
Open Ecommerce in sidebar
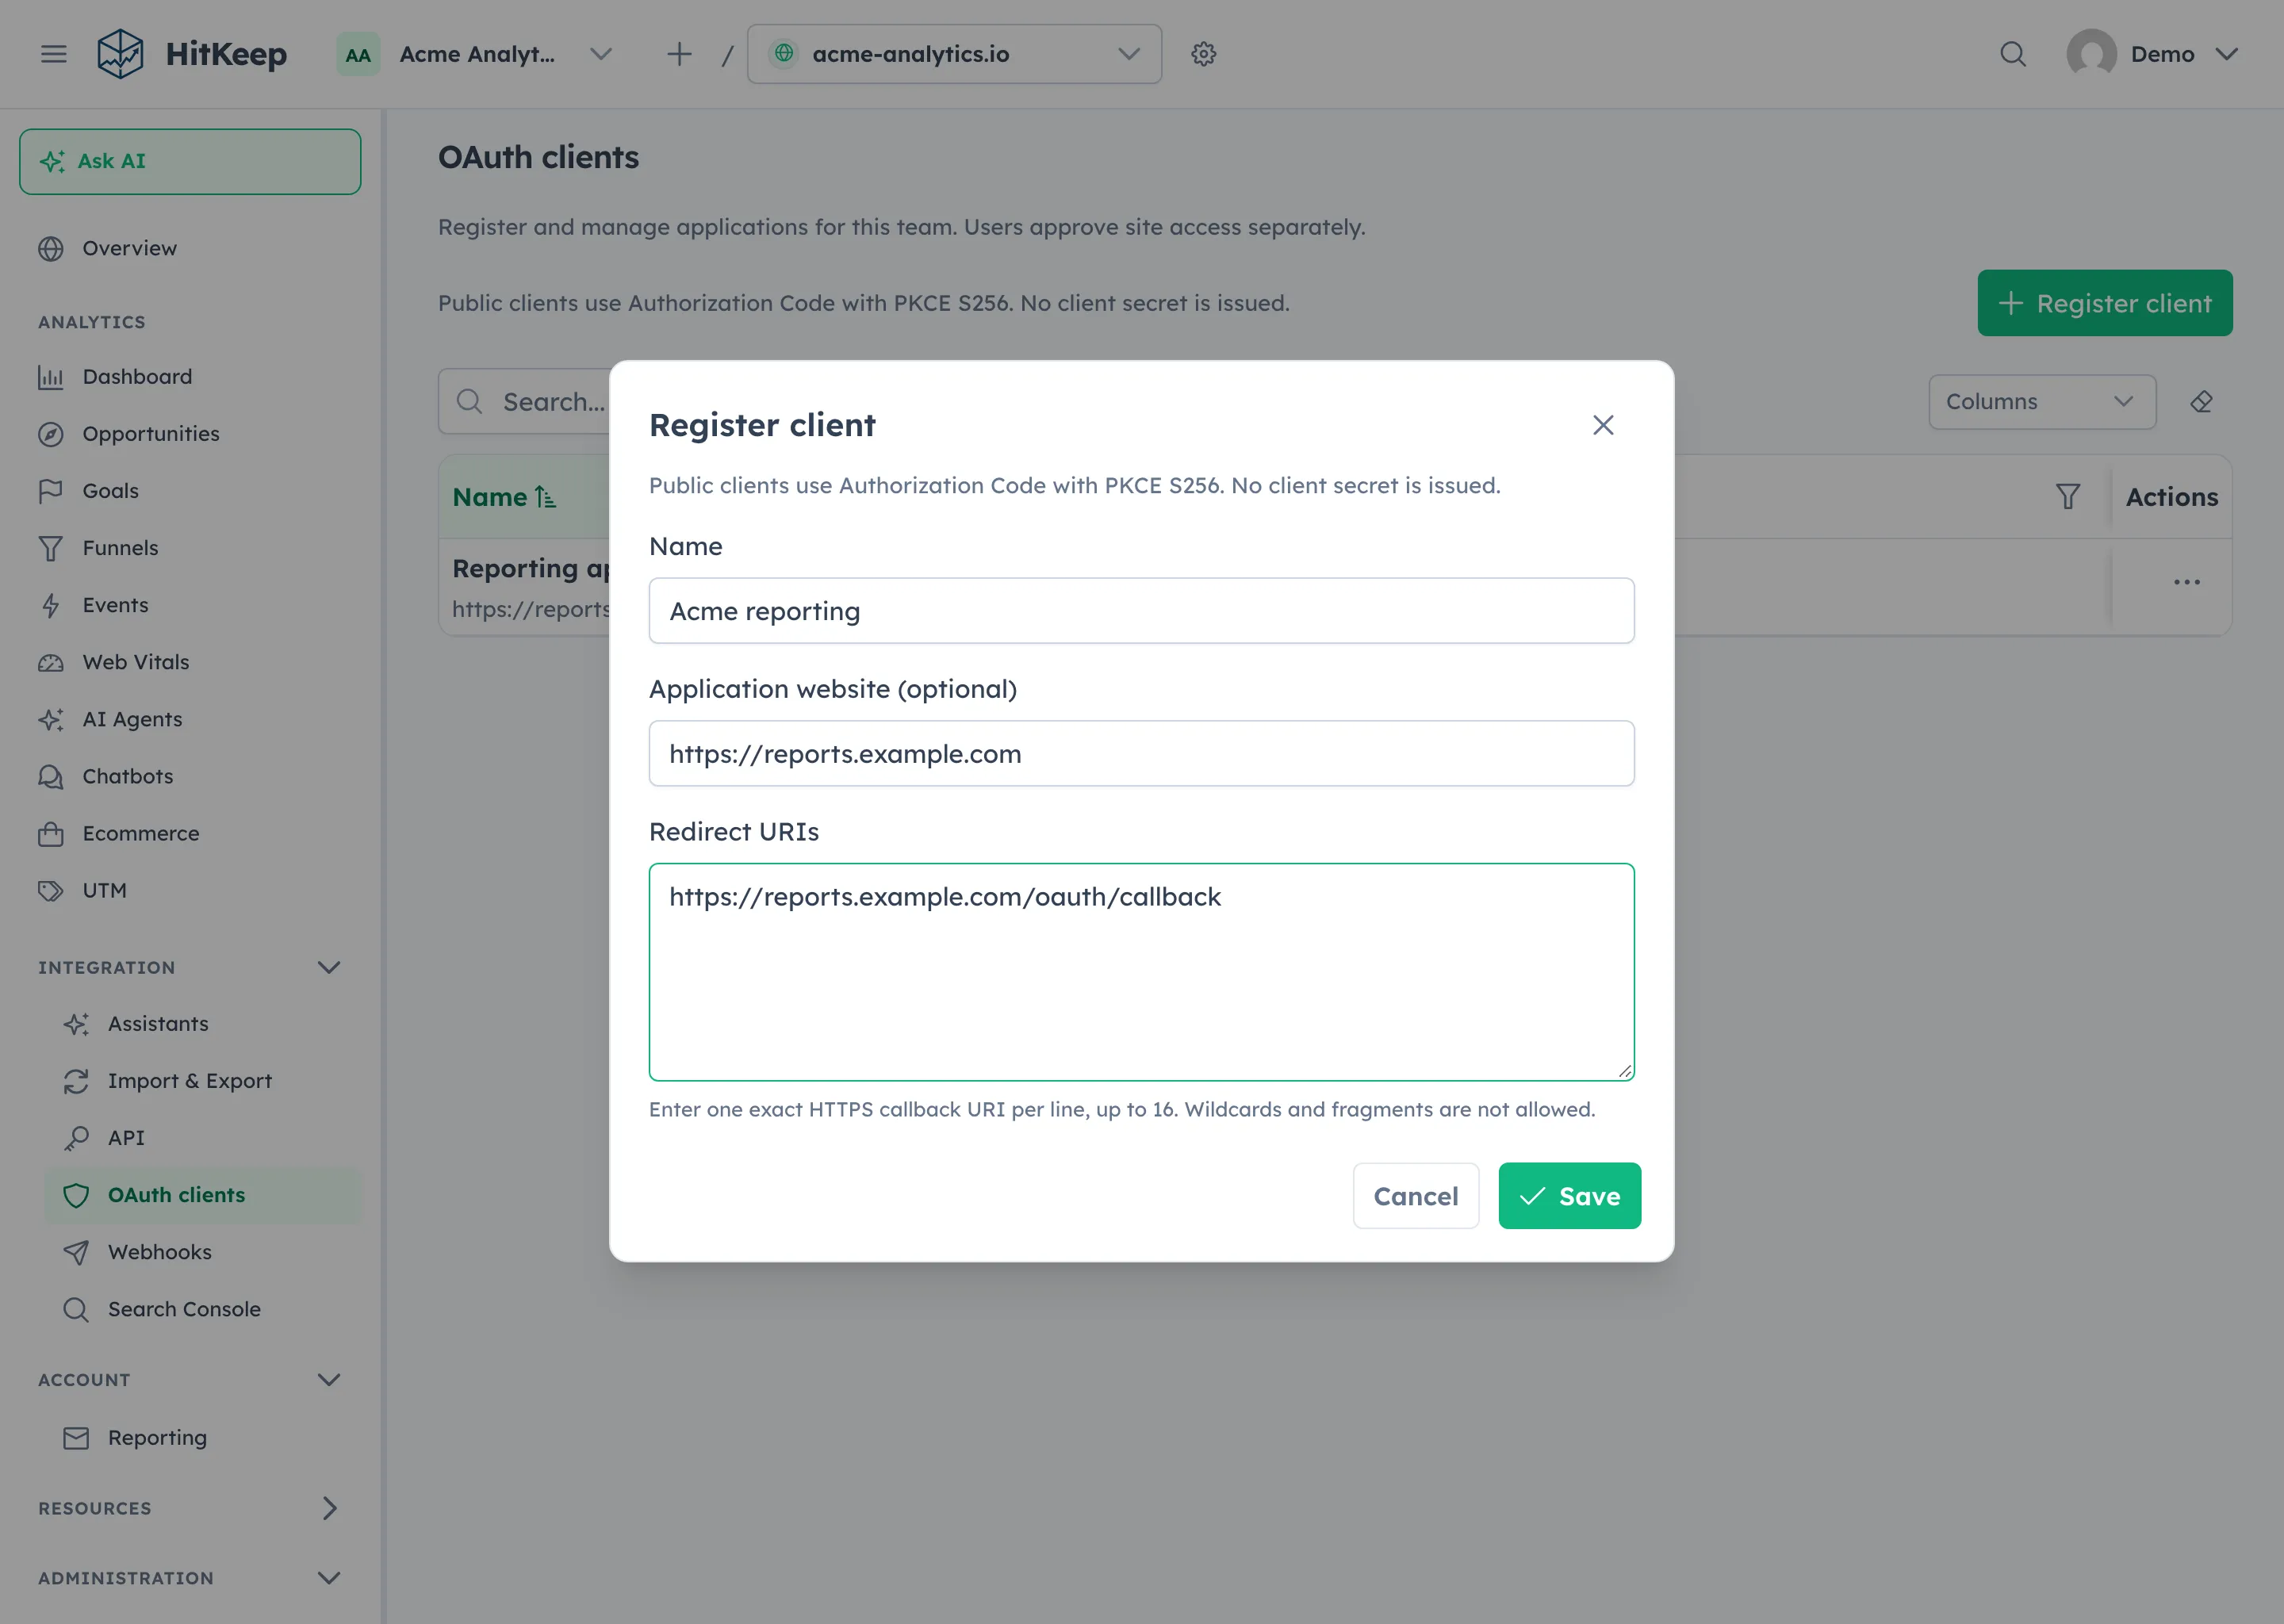pyautogui.click(x=190, y=833)
